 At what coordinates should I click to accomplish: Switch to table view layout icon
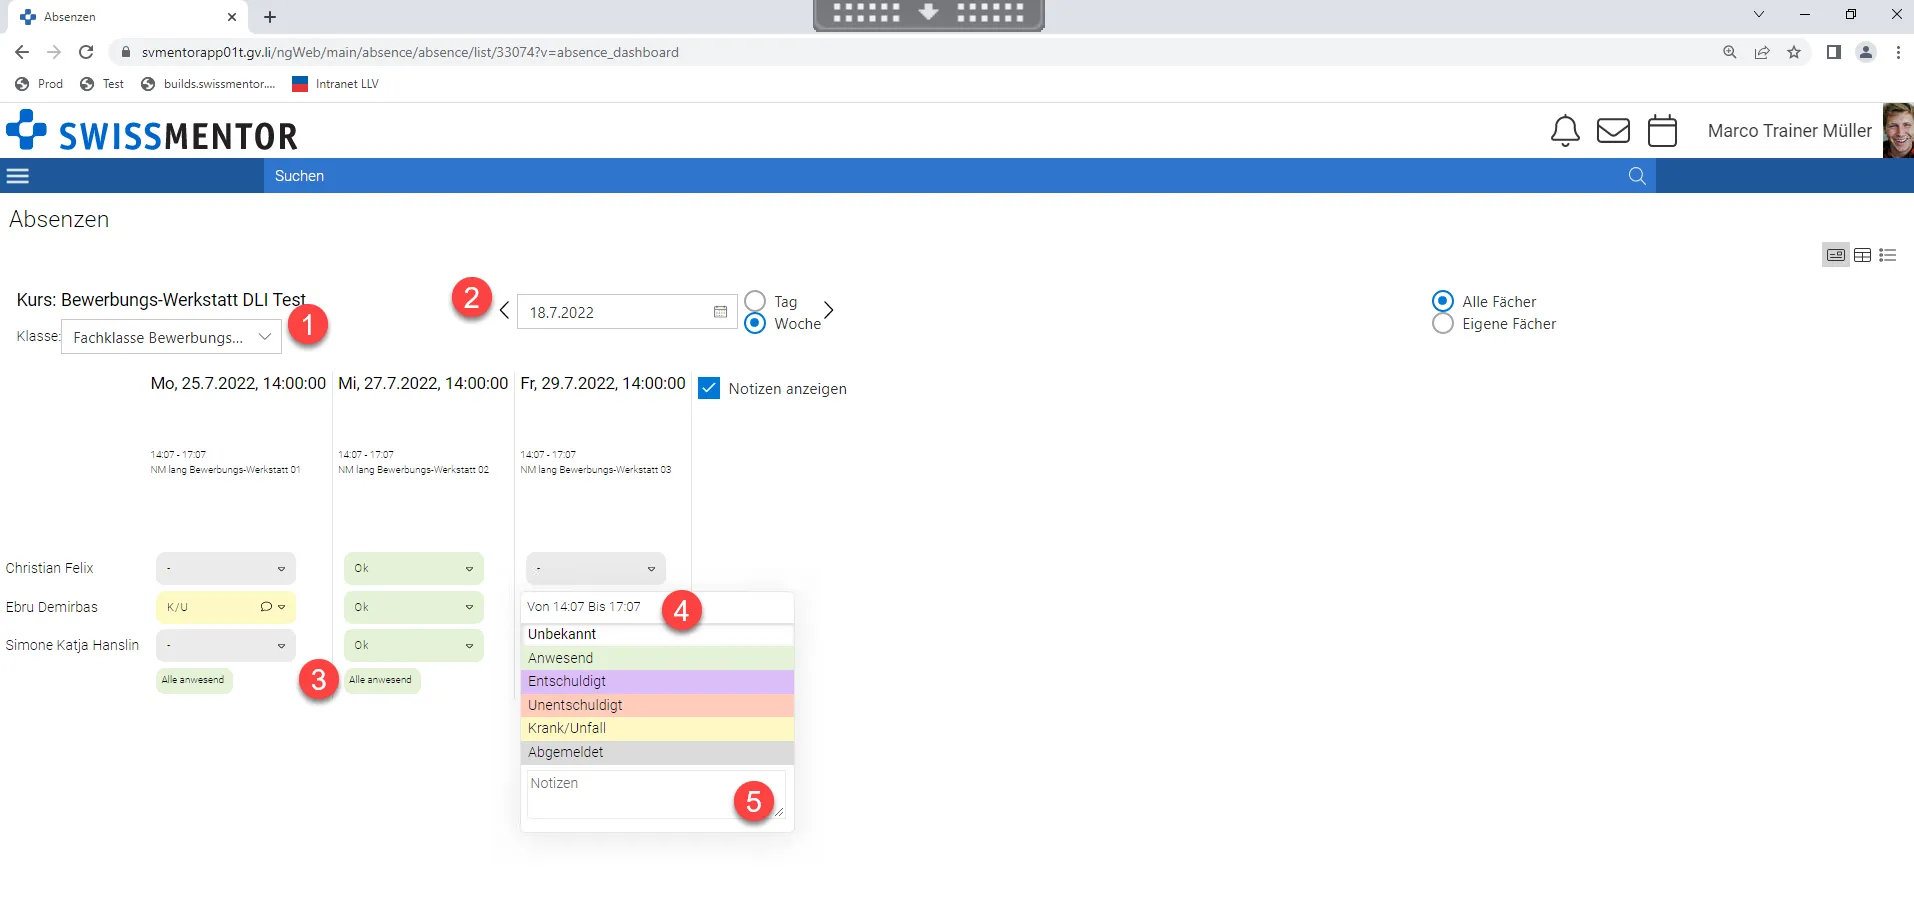point(1862,255)
